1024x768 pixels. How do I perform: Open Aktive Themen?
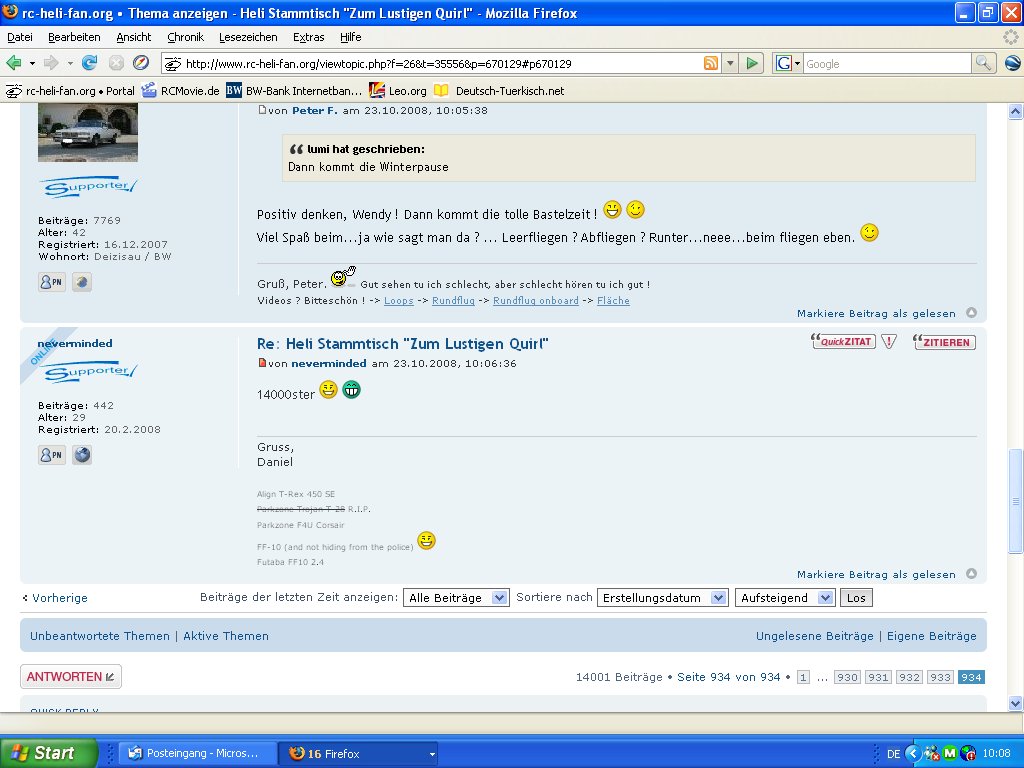[x=226, y=636]
